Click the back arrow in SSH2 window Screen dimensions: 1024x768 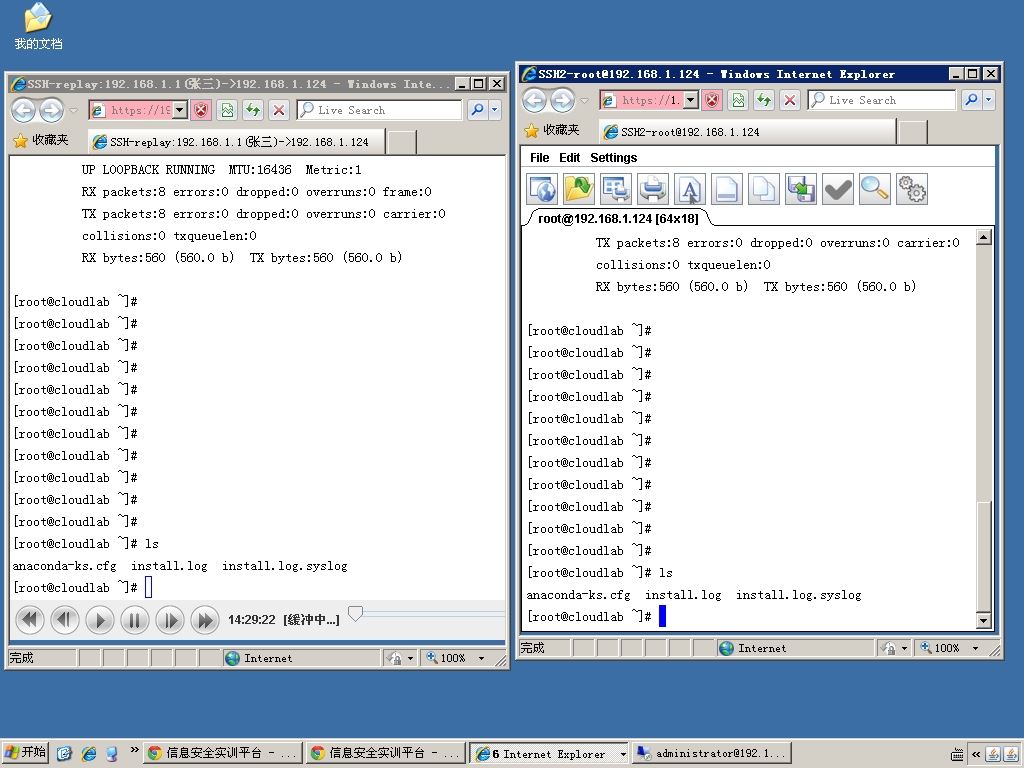point(535,101)
